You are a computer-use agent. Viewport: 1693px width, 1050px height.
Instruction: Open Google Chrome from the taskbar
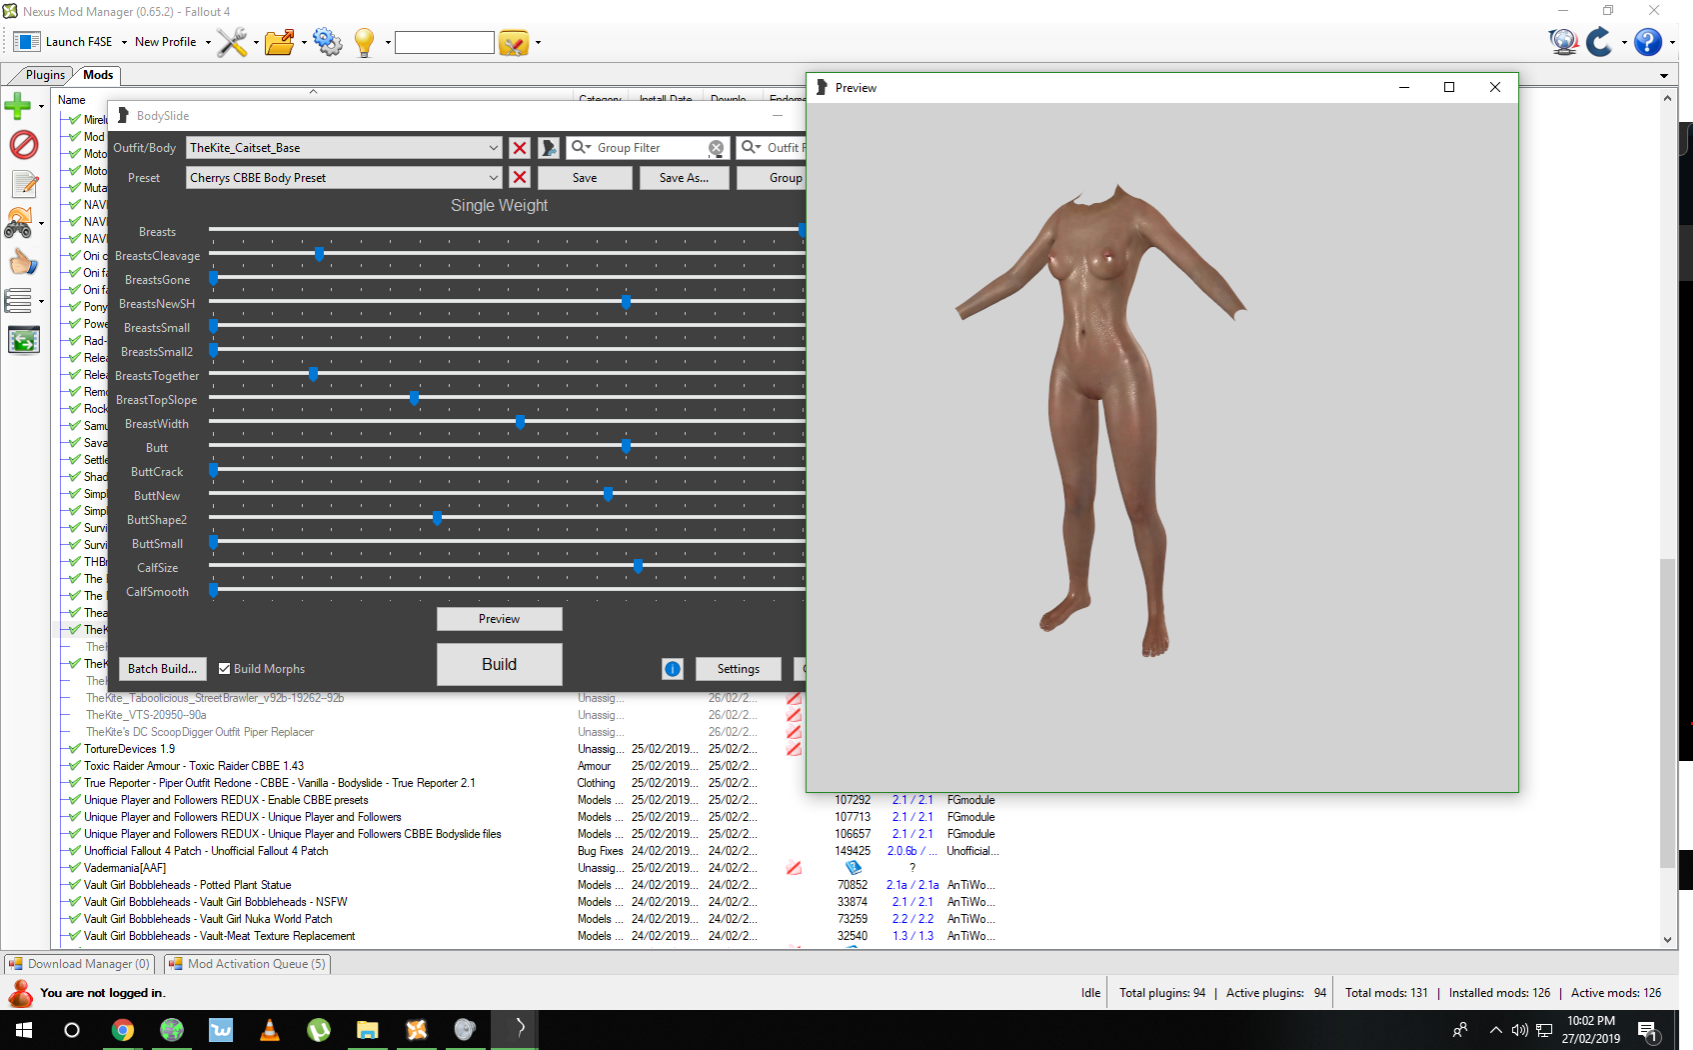click(x=122, y=1030)
